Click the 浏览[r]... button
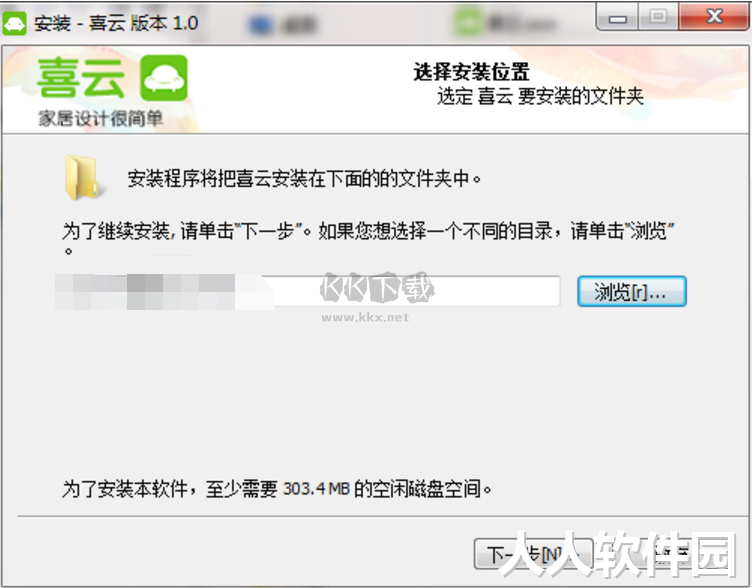752x588 pixels. tap(632, 291)
